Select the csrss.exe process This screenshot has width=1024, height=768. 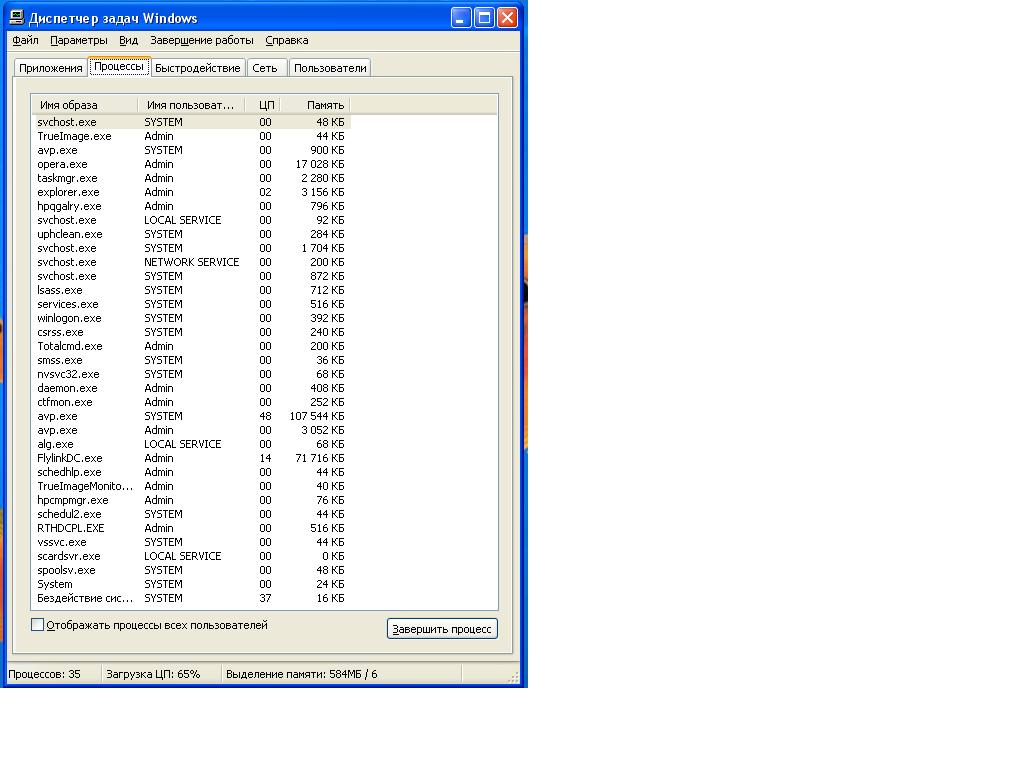[x=191, y=332]
